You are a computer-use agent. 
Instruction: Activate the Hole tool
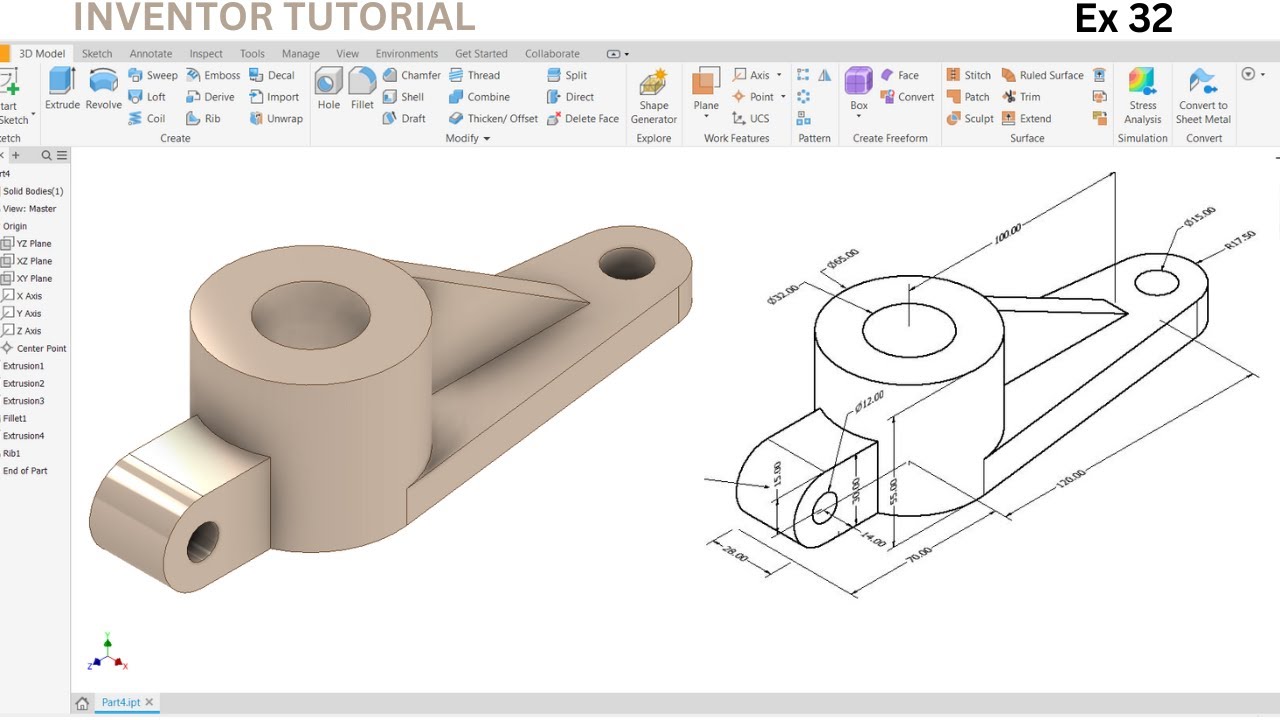point(329,88)
